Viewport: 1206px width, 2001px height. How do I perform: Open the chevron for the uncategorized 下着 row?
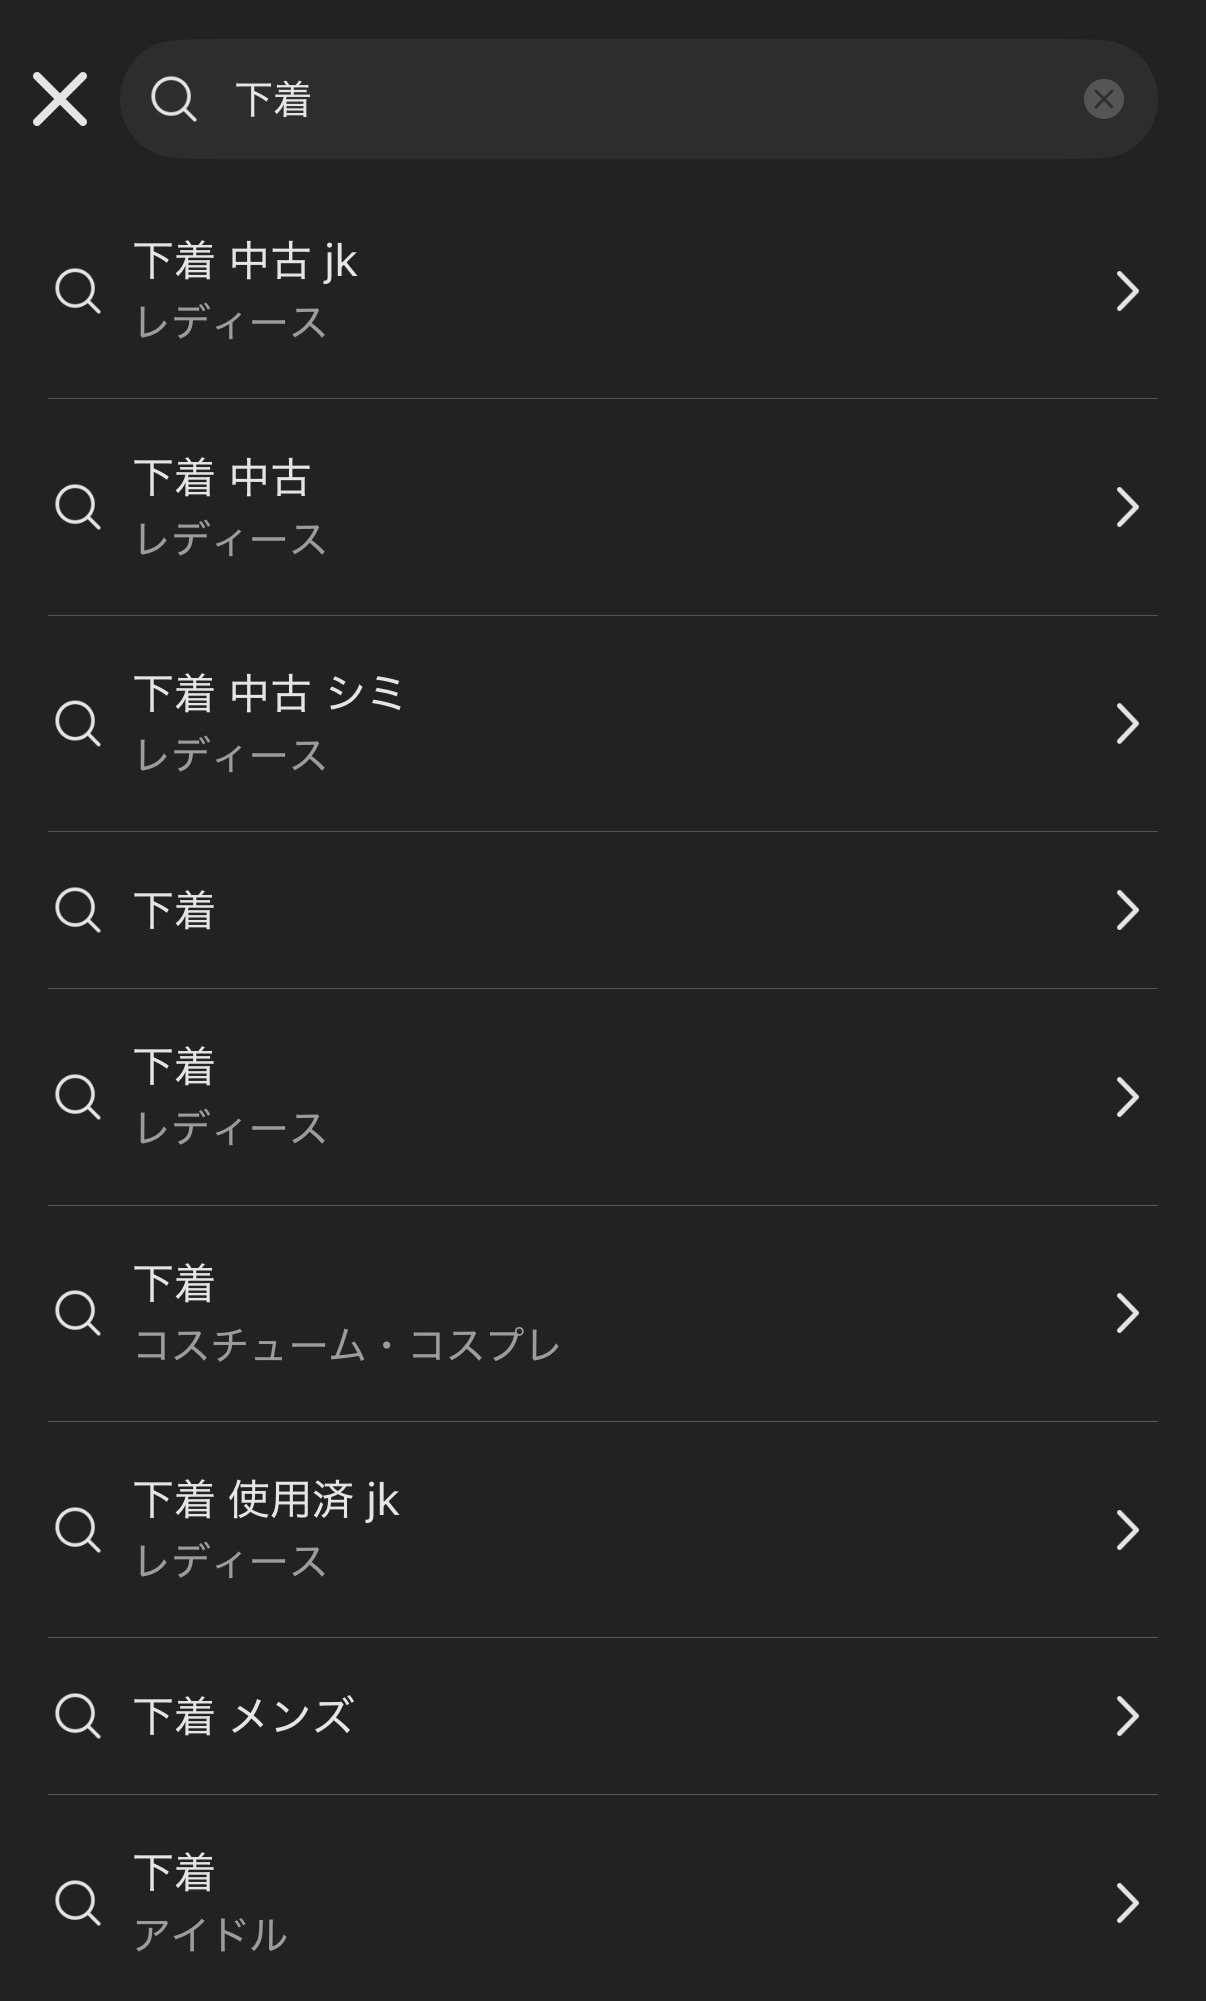1127,910
